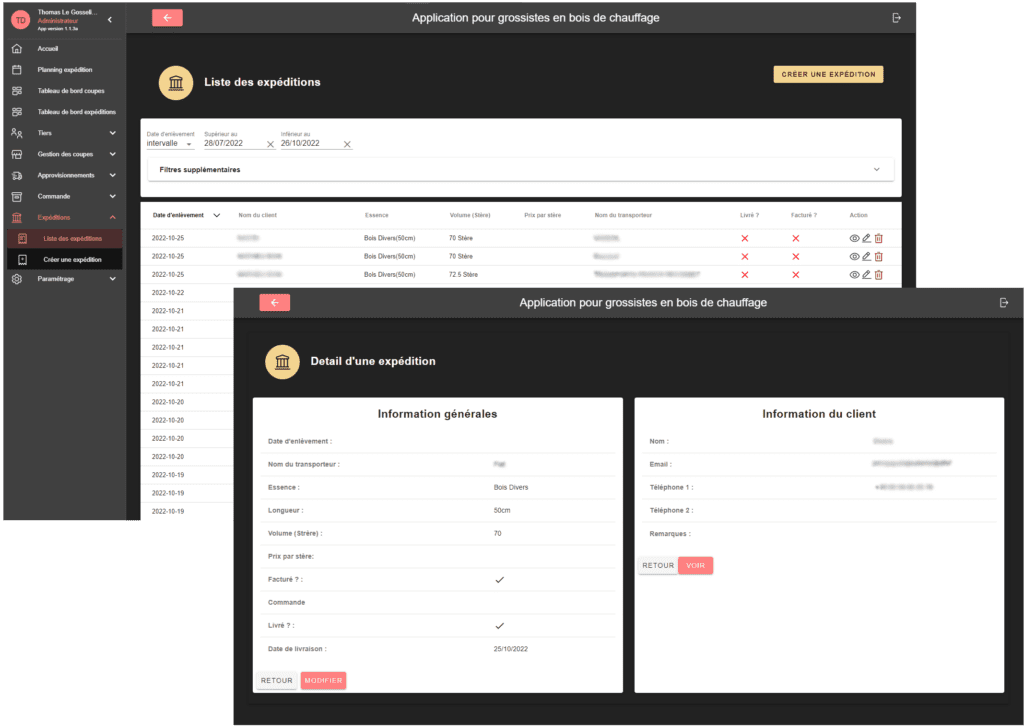Clear the 'Inférieur au' date with the X
The height and width of the screenshot is (726, 1024).
pyautogui.click(x=347, y=144)
